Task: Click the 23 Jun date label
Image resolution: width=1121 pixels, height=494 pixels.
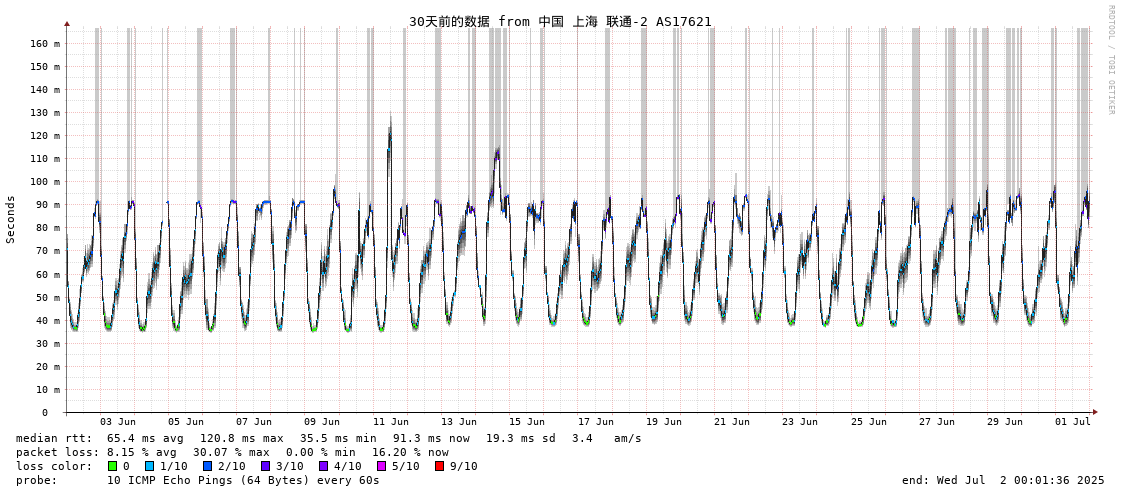Action: [x=800, y=422]
